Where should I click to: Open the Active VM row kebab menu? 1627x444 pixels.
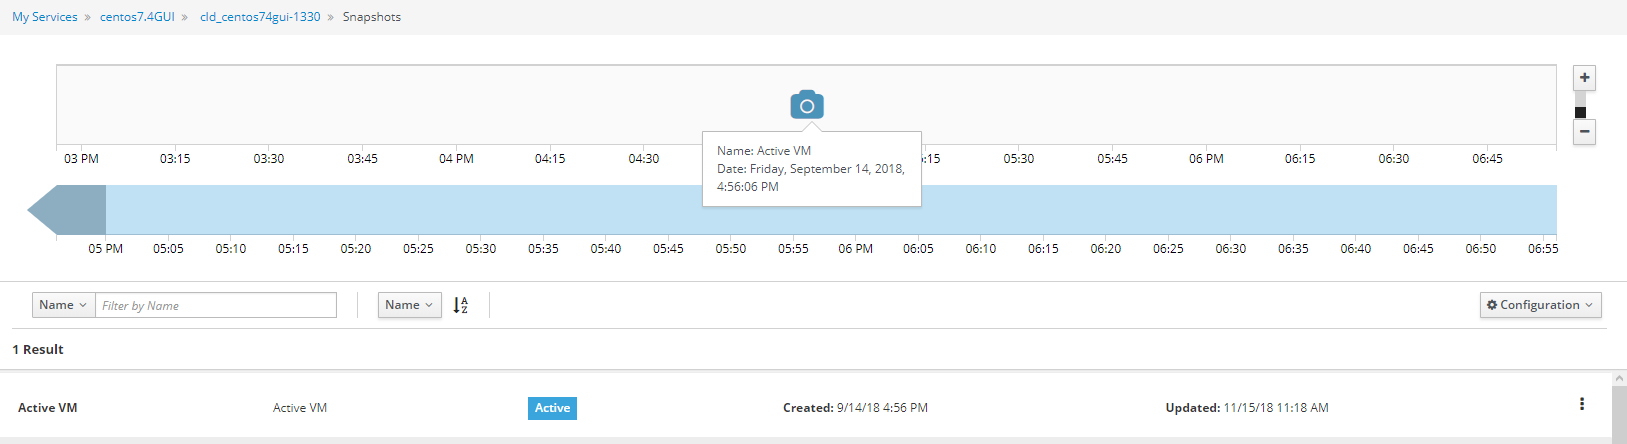pyautogui.click(x=1581, y=404)
